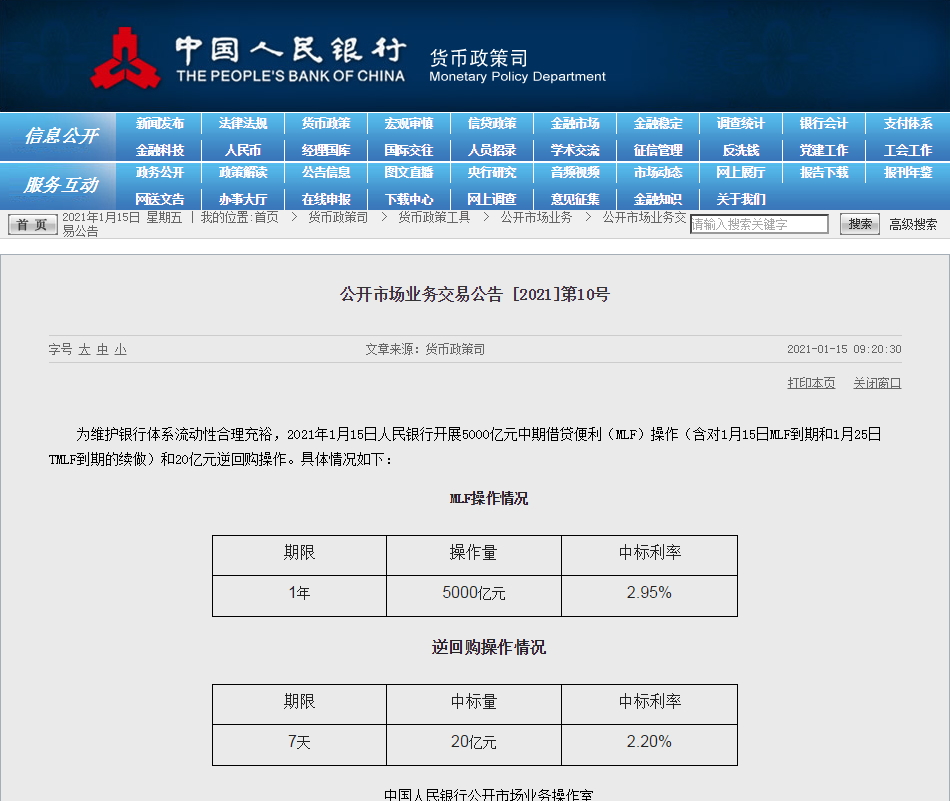Focus the search keyword input field
This screenshot has width=950, height=801.
pyautogui.click(x=759, y=224)
